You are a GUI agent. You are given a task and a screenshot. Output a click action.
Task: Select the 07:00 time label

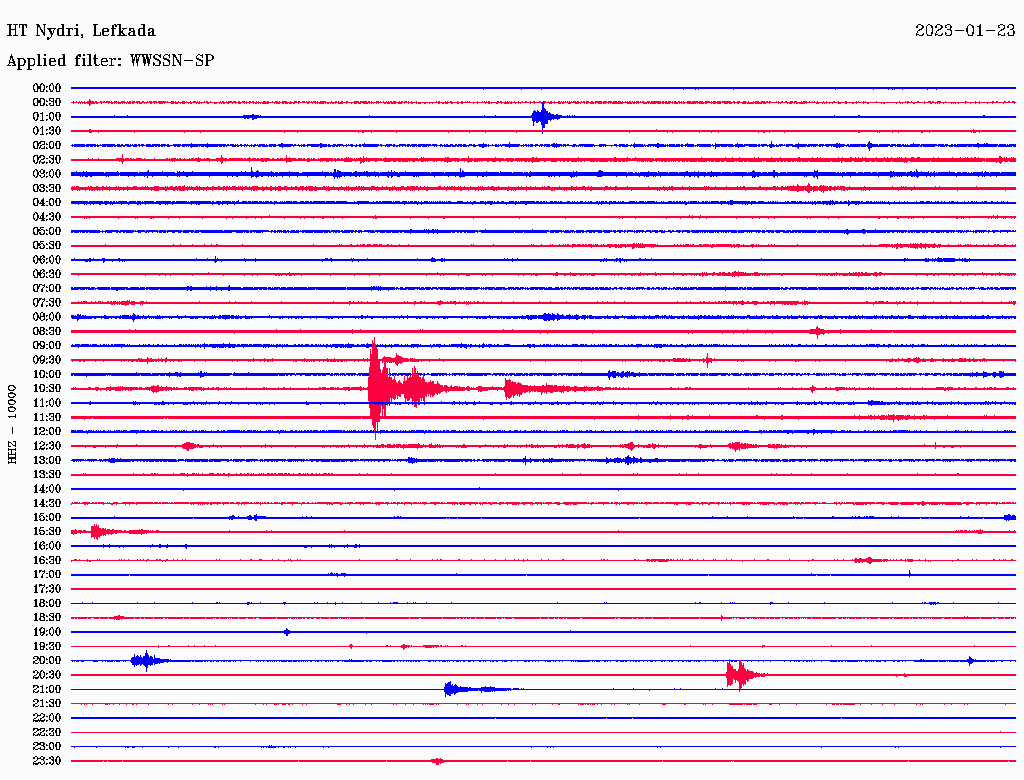47,288
